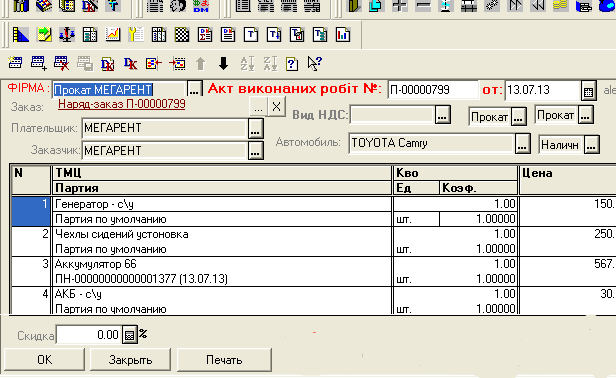Open the calendar picker next to date 13.07.13
Screen dimensions: 616x378
coord(588,91)
